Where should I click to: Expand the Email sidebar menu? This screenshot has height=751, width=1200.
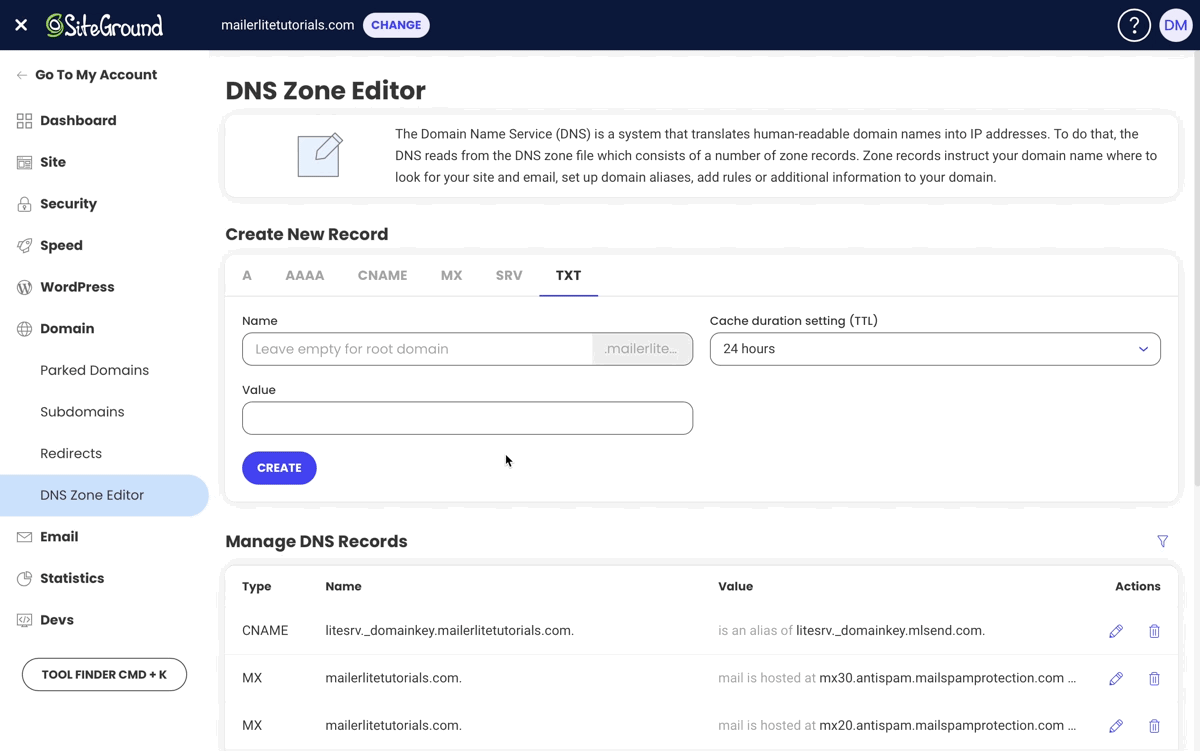(59, 537)
